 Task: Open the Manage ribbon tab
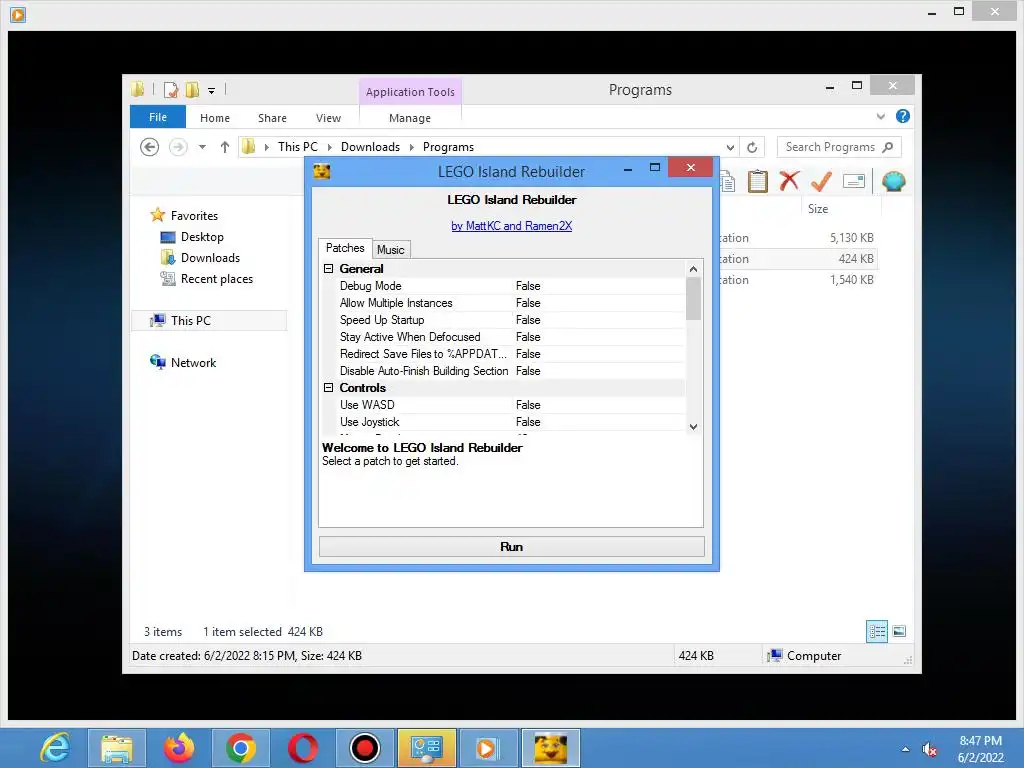click(410, 118)
